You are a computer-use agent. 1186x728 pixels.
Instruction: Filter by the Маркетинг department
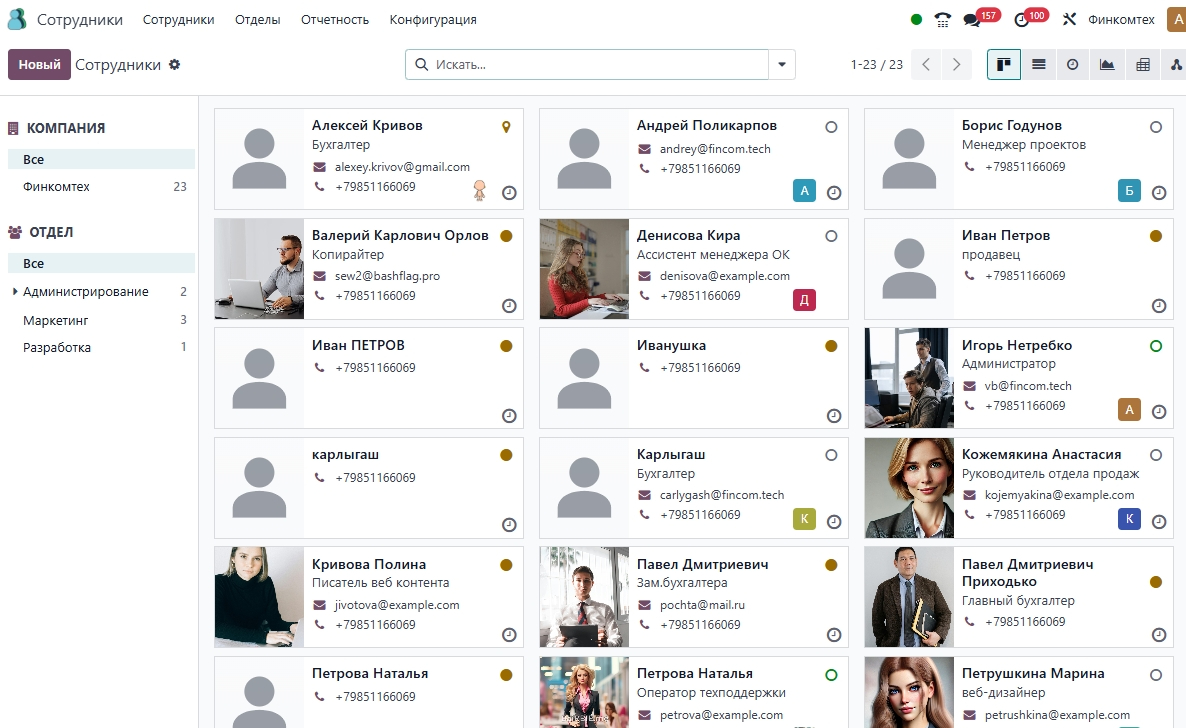tap(56, 320)
